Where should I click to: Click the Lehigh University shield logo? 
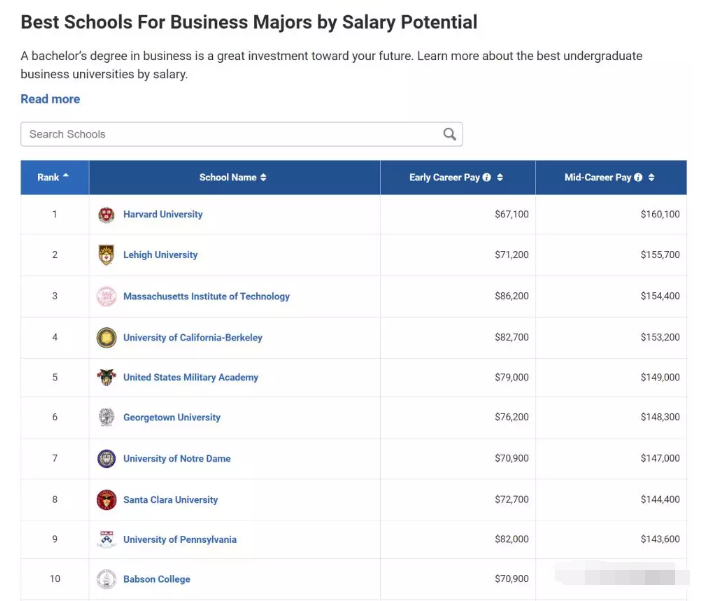(x=106, y=255)
